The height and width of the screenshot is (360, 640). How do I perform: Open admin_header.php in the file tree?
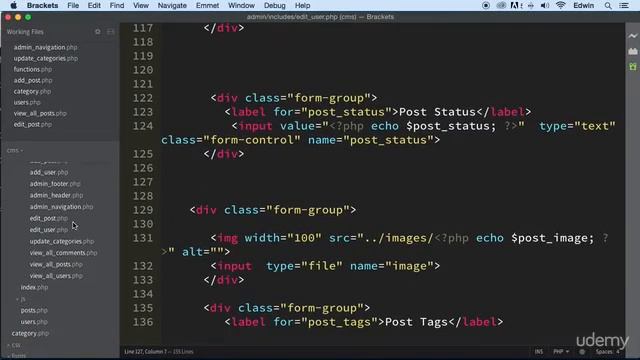(x=56, y=195)
